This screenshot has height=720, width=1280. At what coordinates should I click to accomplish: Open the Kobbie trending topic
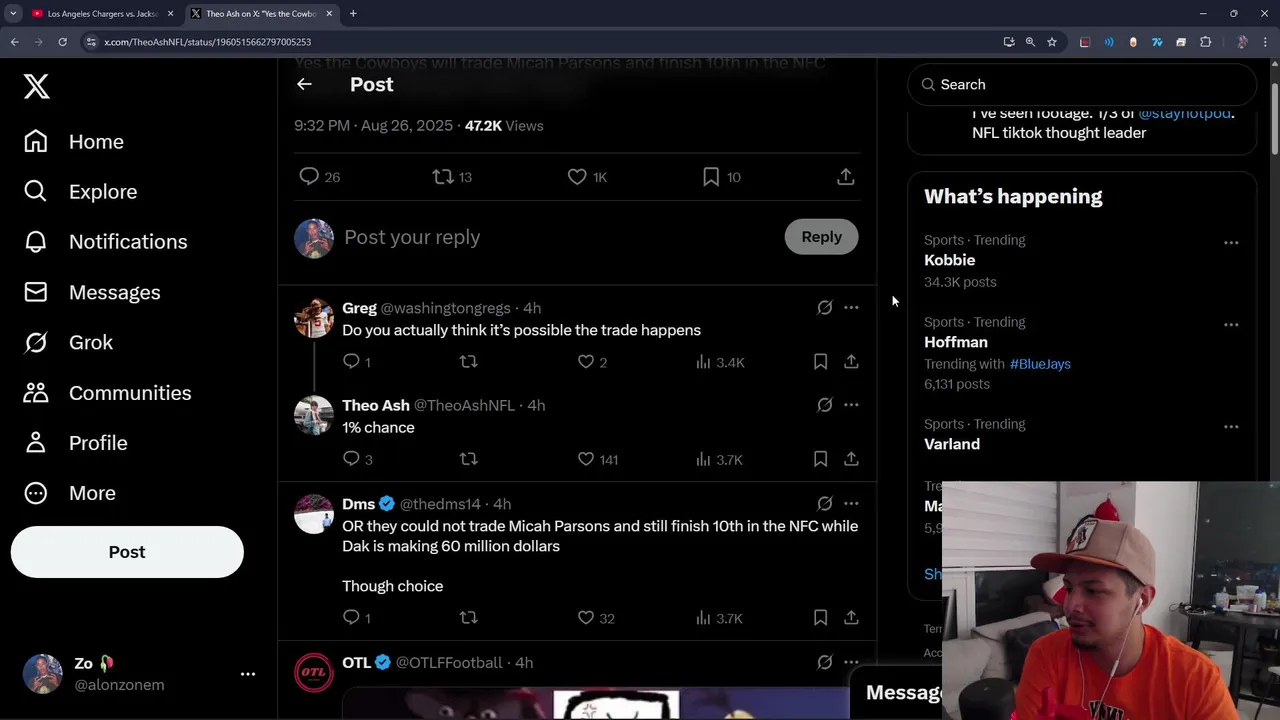pyautogui.click(x=949, y=260)
